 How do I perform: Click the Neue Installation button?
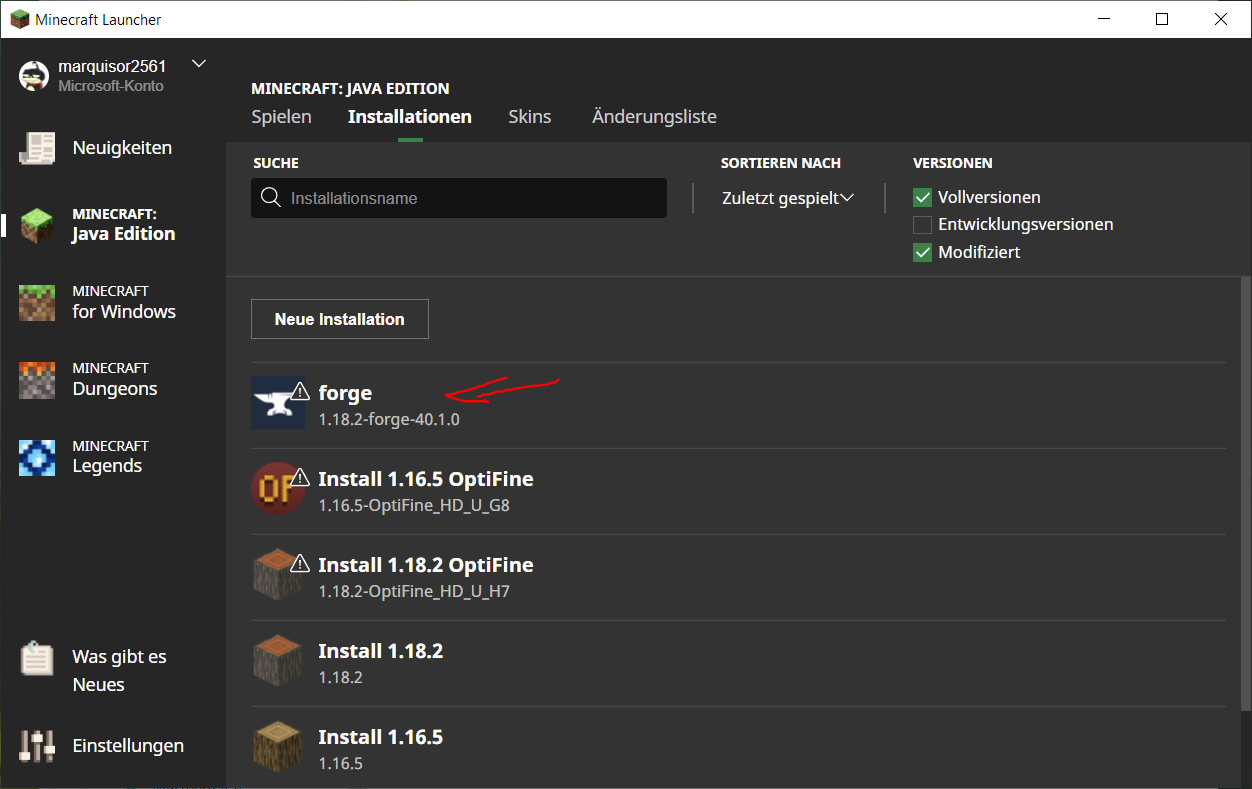(340, 319)
